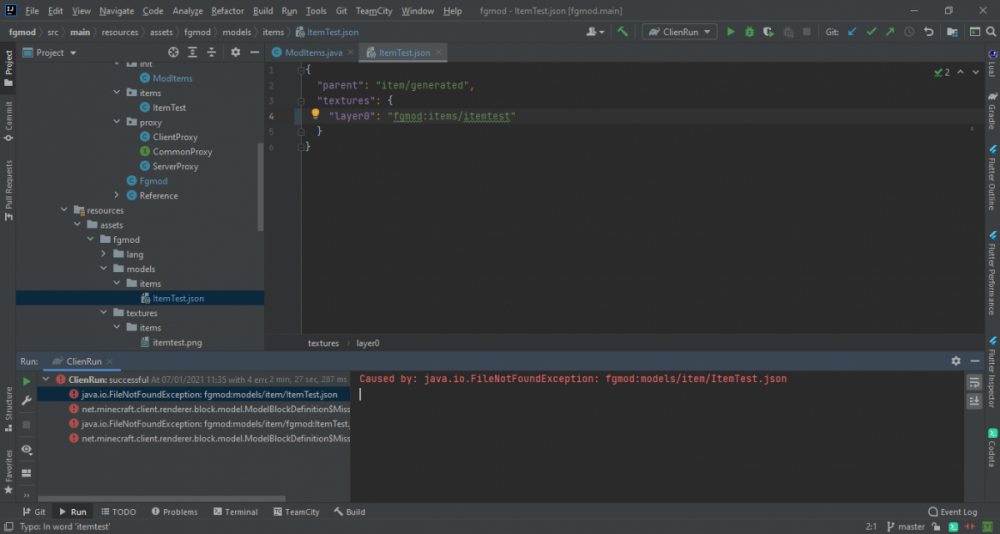Open Project view selector dropdown
The image size is (1000, 534).
pos(50,52)
